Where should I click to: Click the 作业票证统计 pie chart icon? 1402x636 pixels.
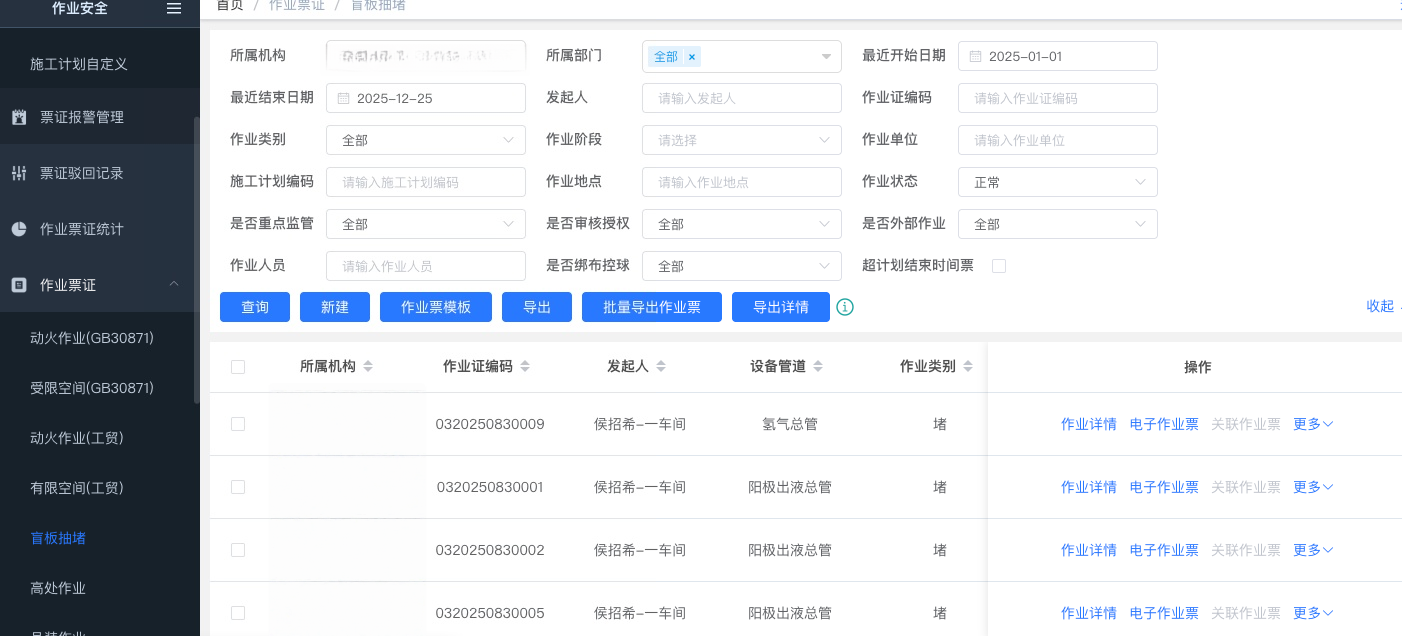pos(19,229)
